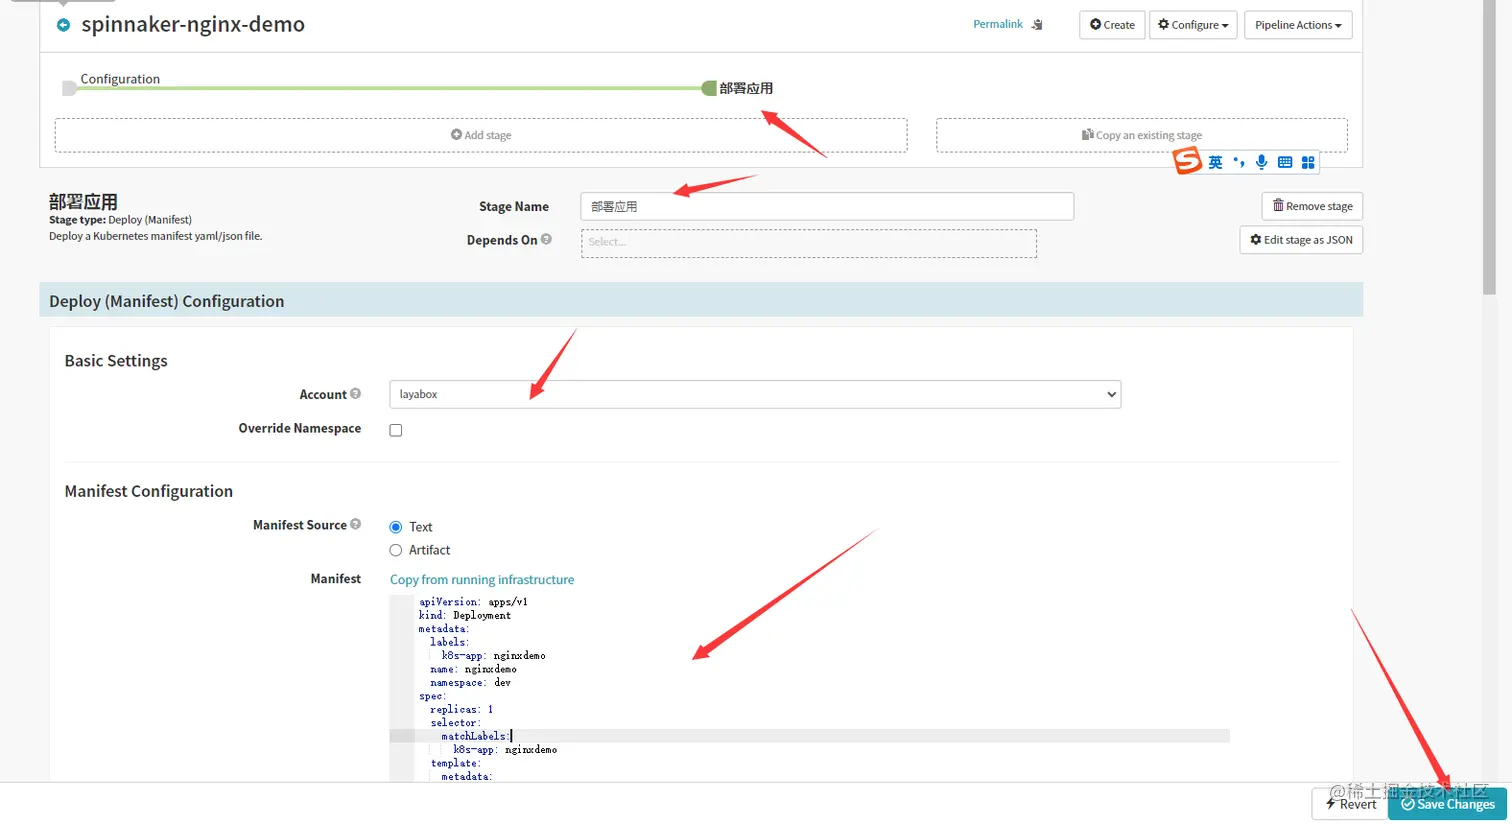Copy permalink using the clipboard icon
The image size is (1512, 824).
(1037, 25)
